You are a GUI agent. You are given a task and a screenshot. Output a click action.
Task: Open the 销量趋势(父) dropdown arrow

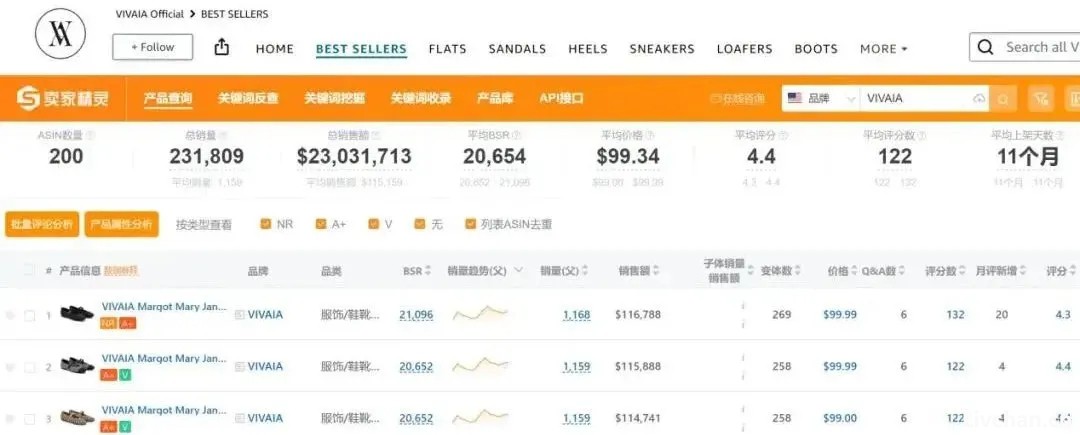[518, 270]
